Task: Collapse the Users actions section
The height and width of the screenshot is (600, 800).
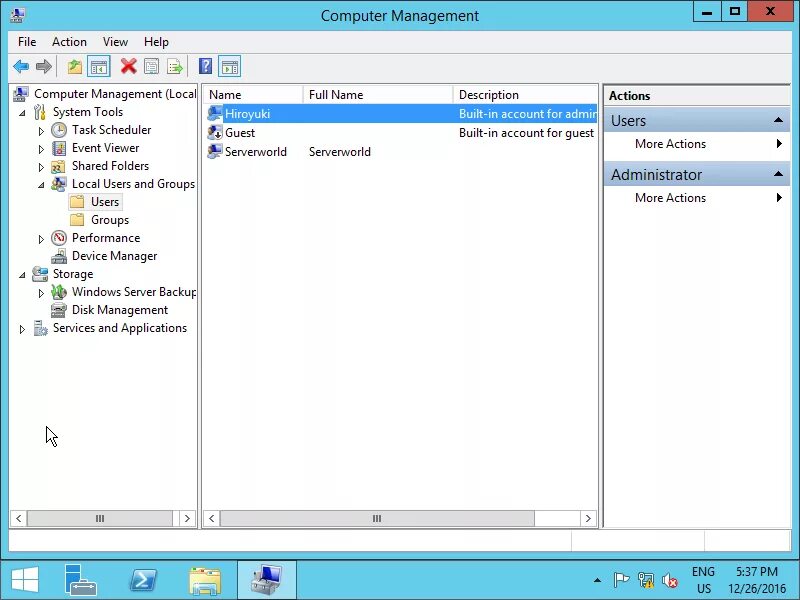Action: (x=778, y=120)
